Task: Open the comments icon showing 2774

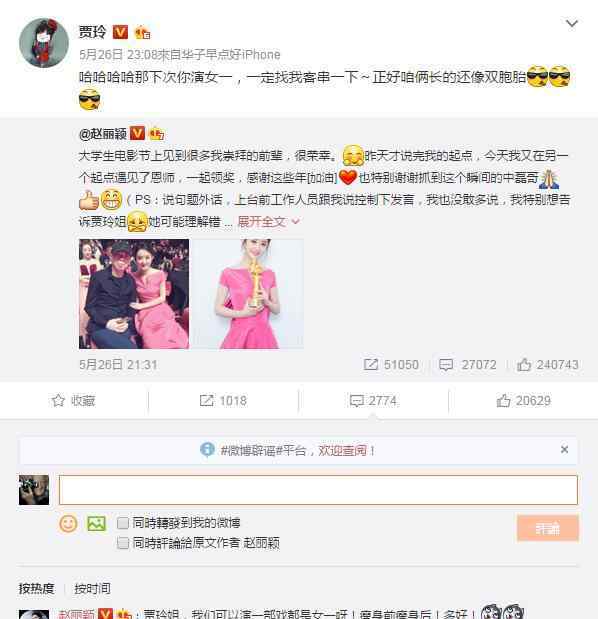Action: (x=373, y=401)
